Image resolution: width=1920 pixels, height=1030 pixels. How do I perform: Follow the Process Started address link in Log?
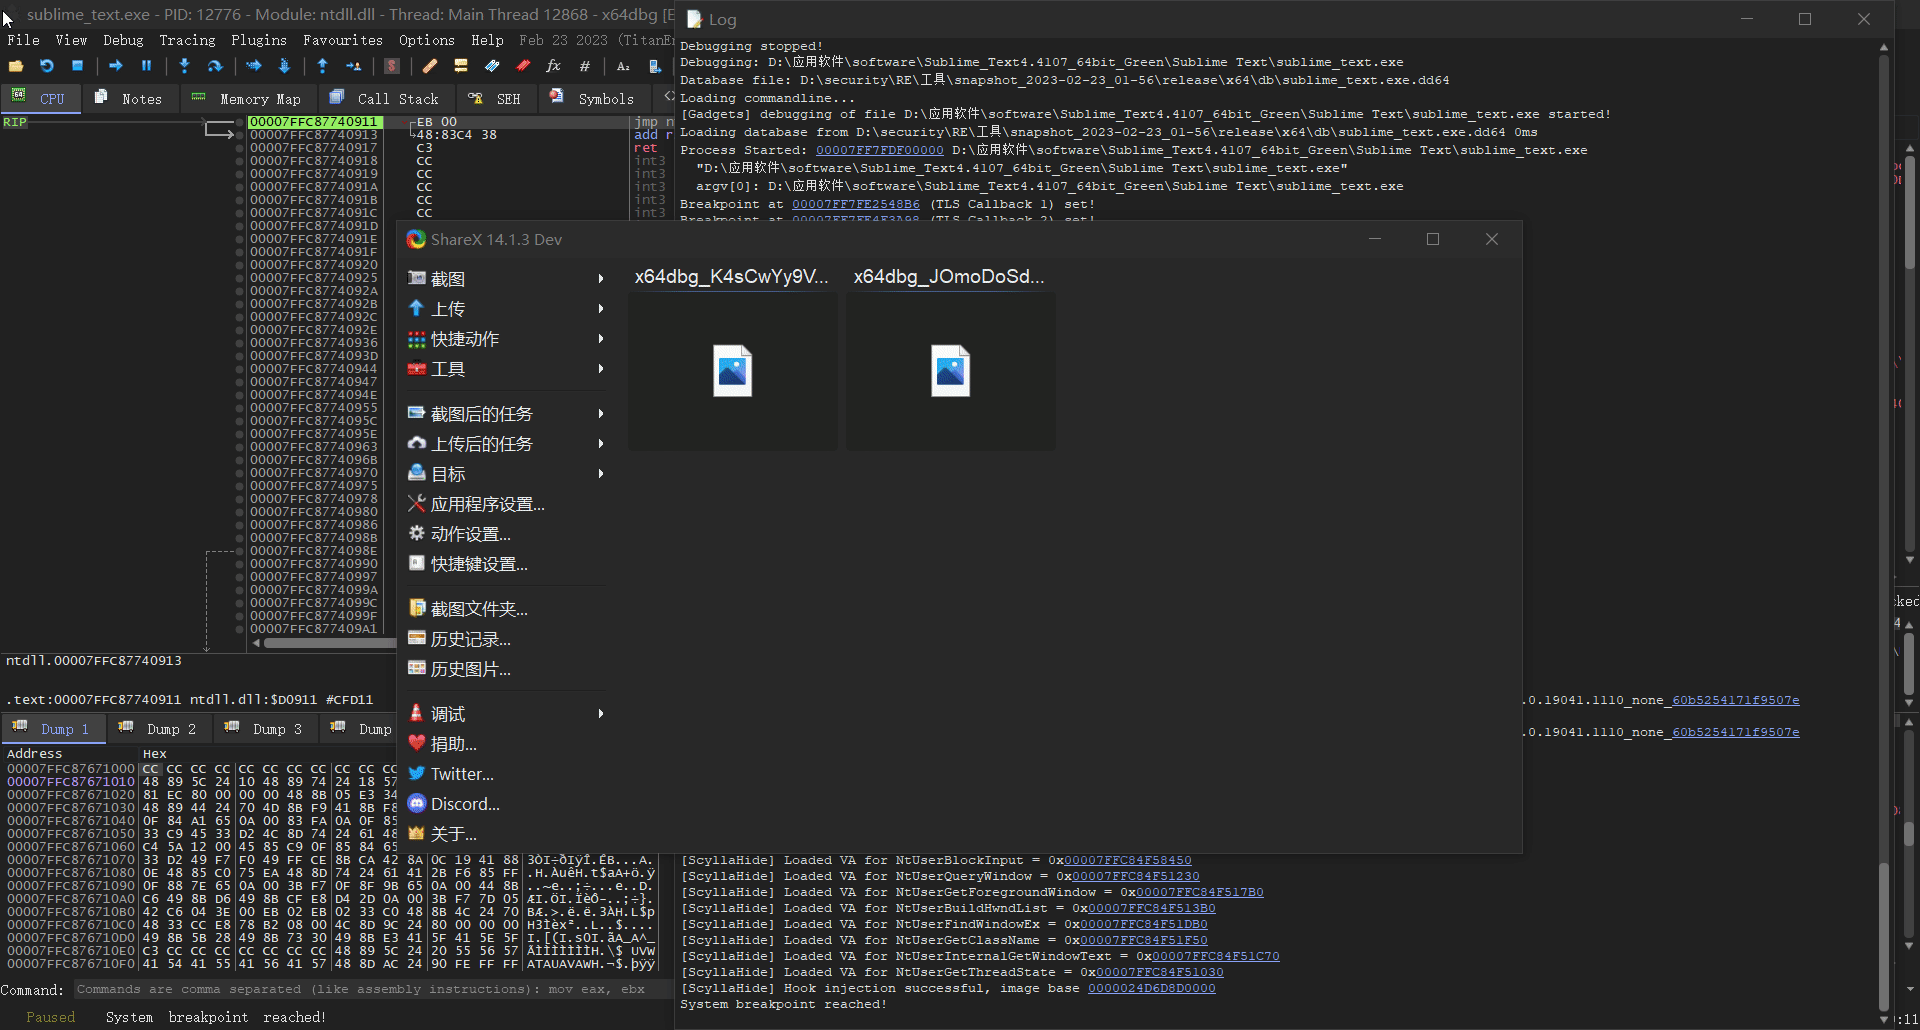[x=879, y=150]
